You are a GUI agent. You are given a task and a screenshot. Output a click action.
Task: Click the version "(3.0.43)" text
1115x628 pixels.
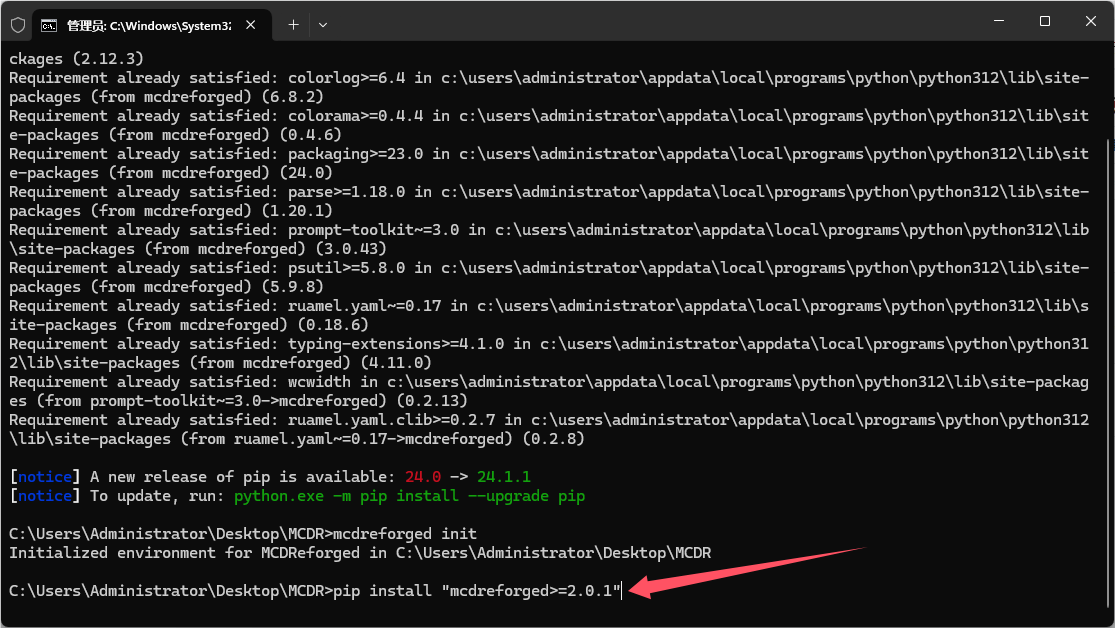pos(351,249)
